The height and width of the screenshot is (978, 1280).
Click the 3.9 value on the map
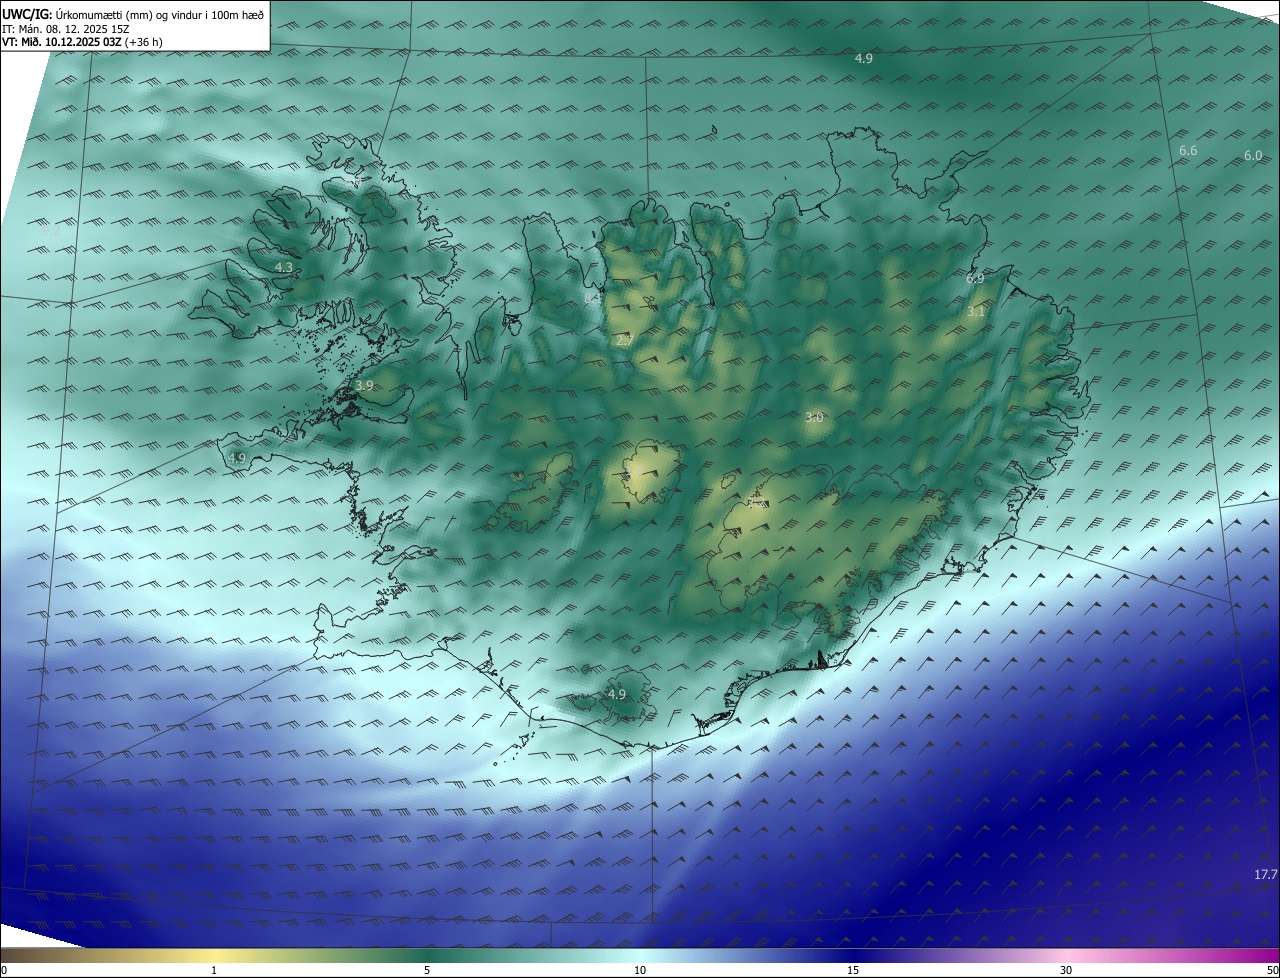(x=364, y=386)
